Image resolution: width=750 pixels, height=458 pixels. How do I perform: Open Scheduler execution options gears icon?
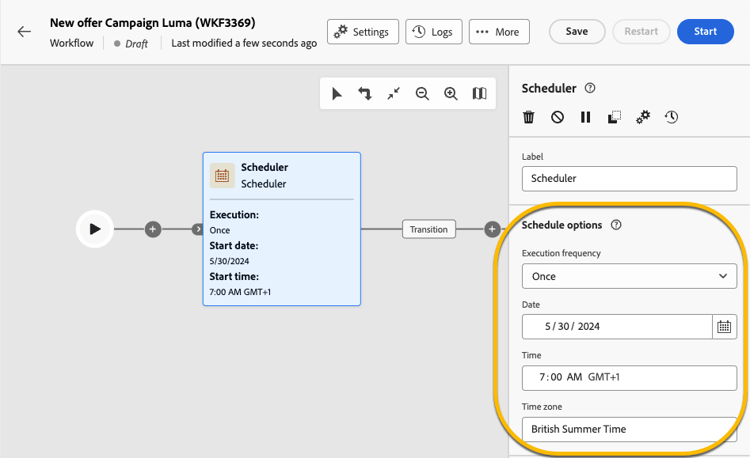click(x=643, y=117)
